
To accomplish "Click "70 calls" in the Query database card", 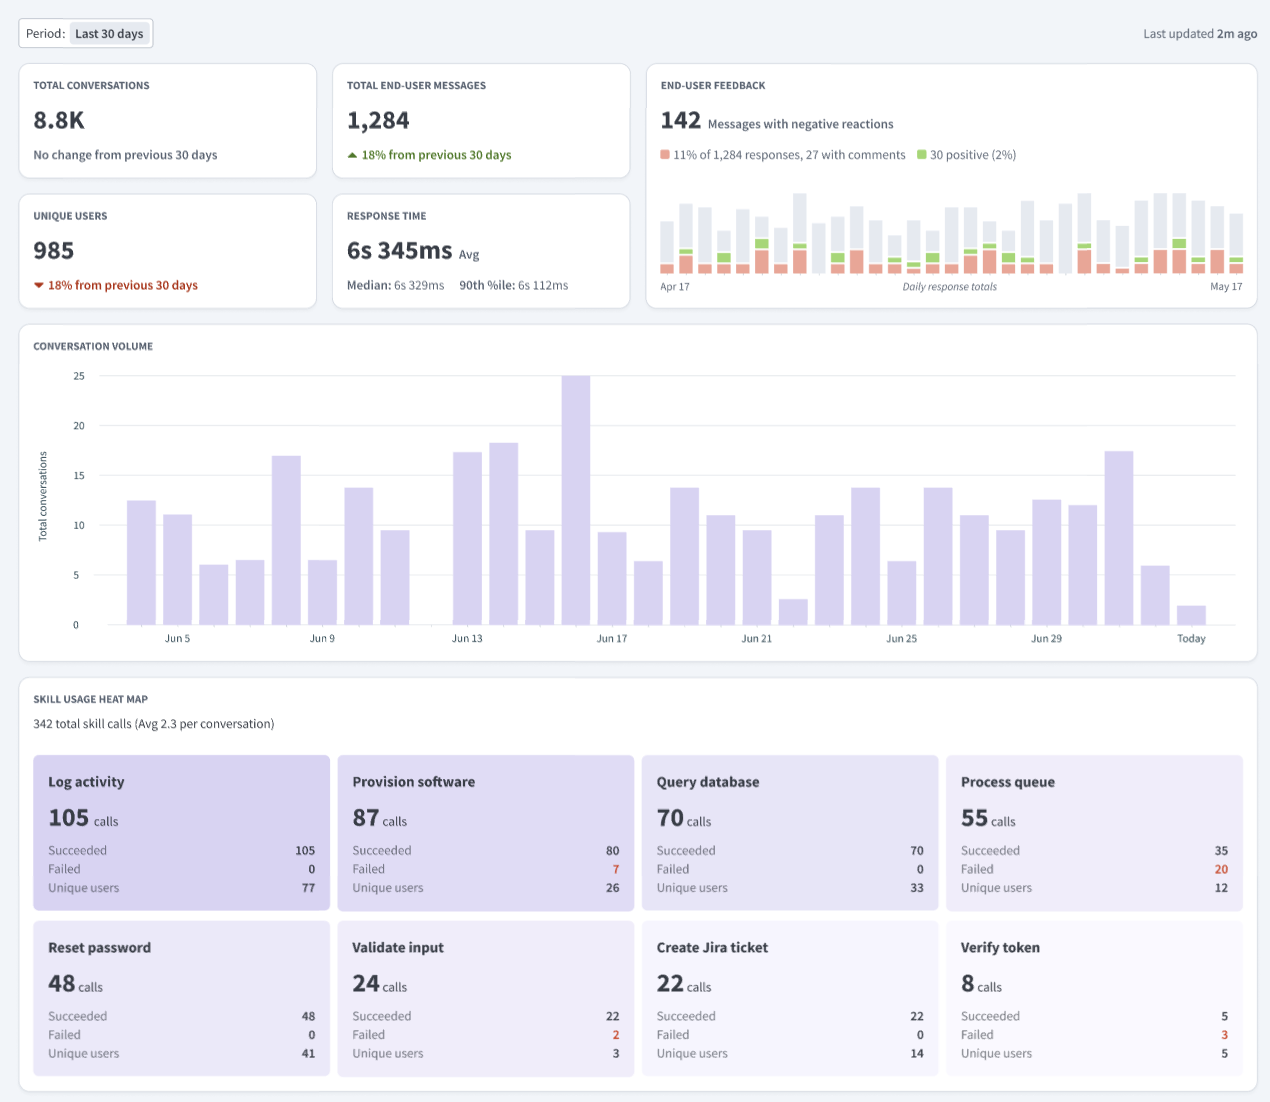I will [x=684, y=818].
